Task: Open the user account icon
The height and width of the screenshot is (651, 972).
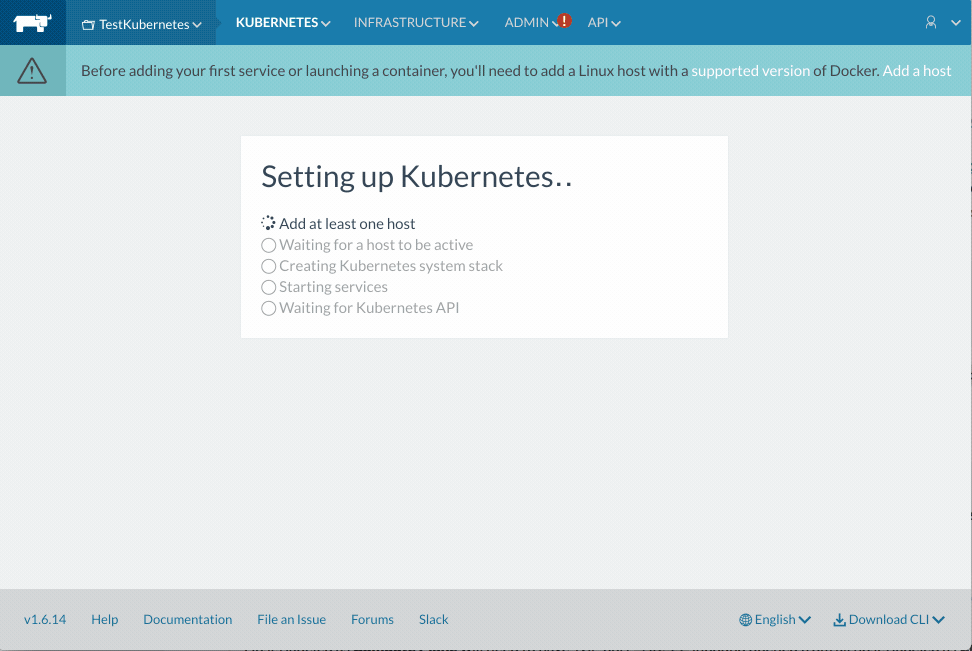Action: click(x=930, y=23)
